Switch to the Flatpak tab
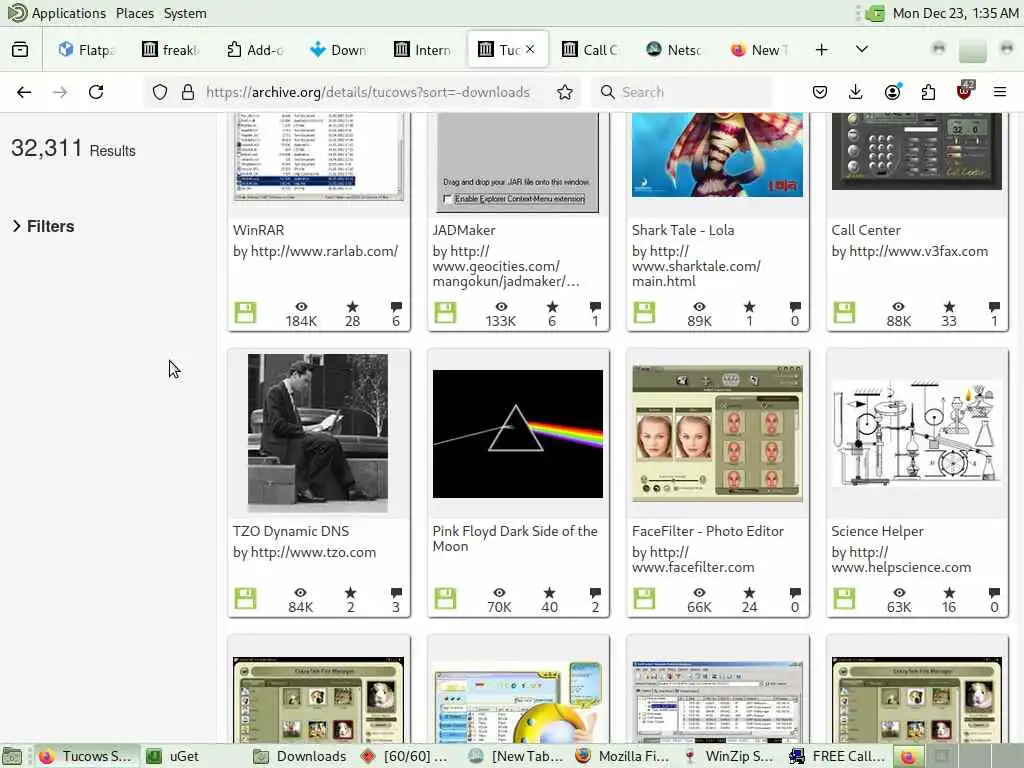Screen dimensions: 1024x768 click(86, 50)
